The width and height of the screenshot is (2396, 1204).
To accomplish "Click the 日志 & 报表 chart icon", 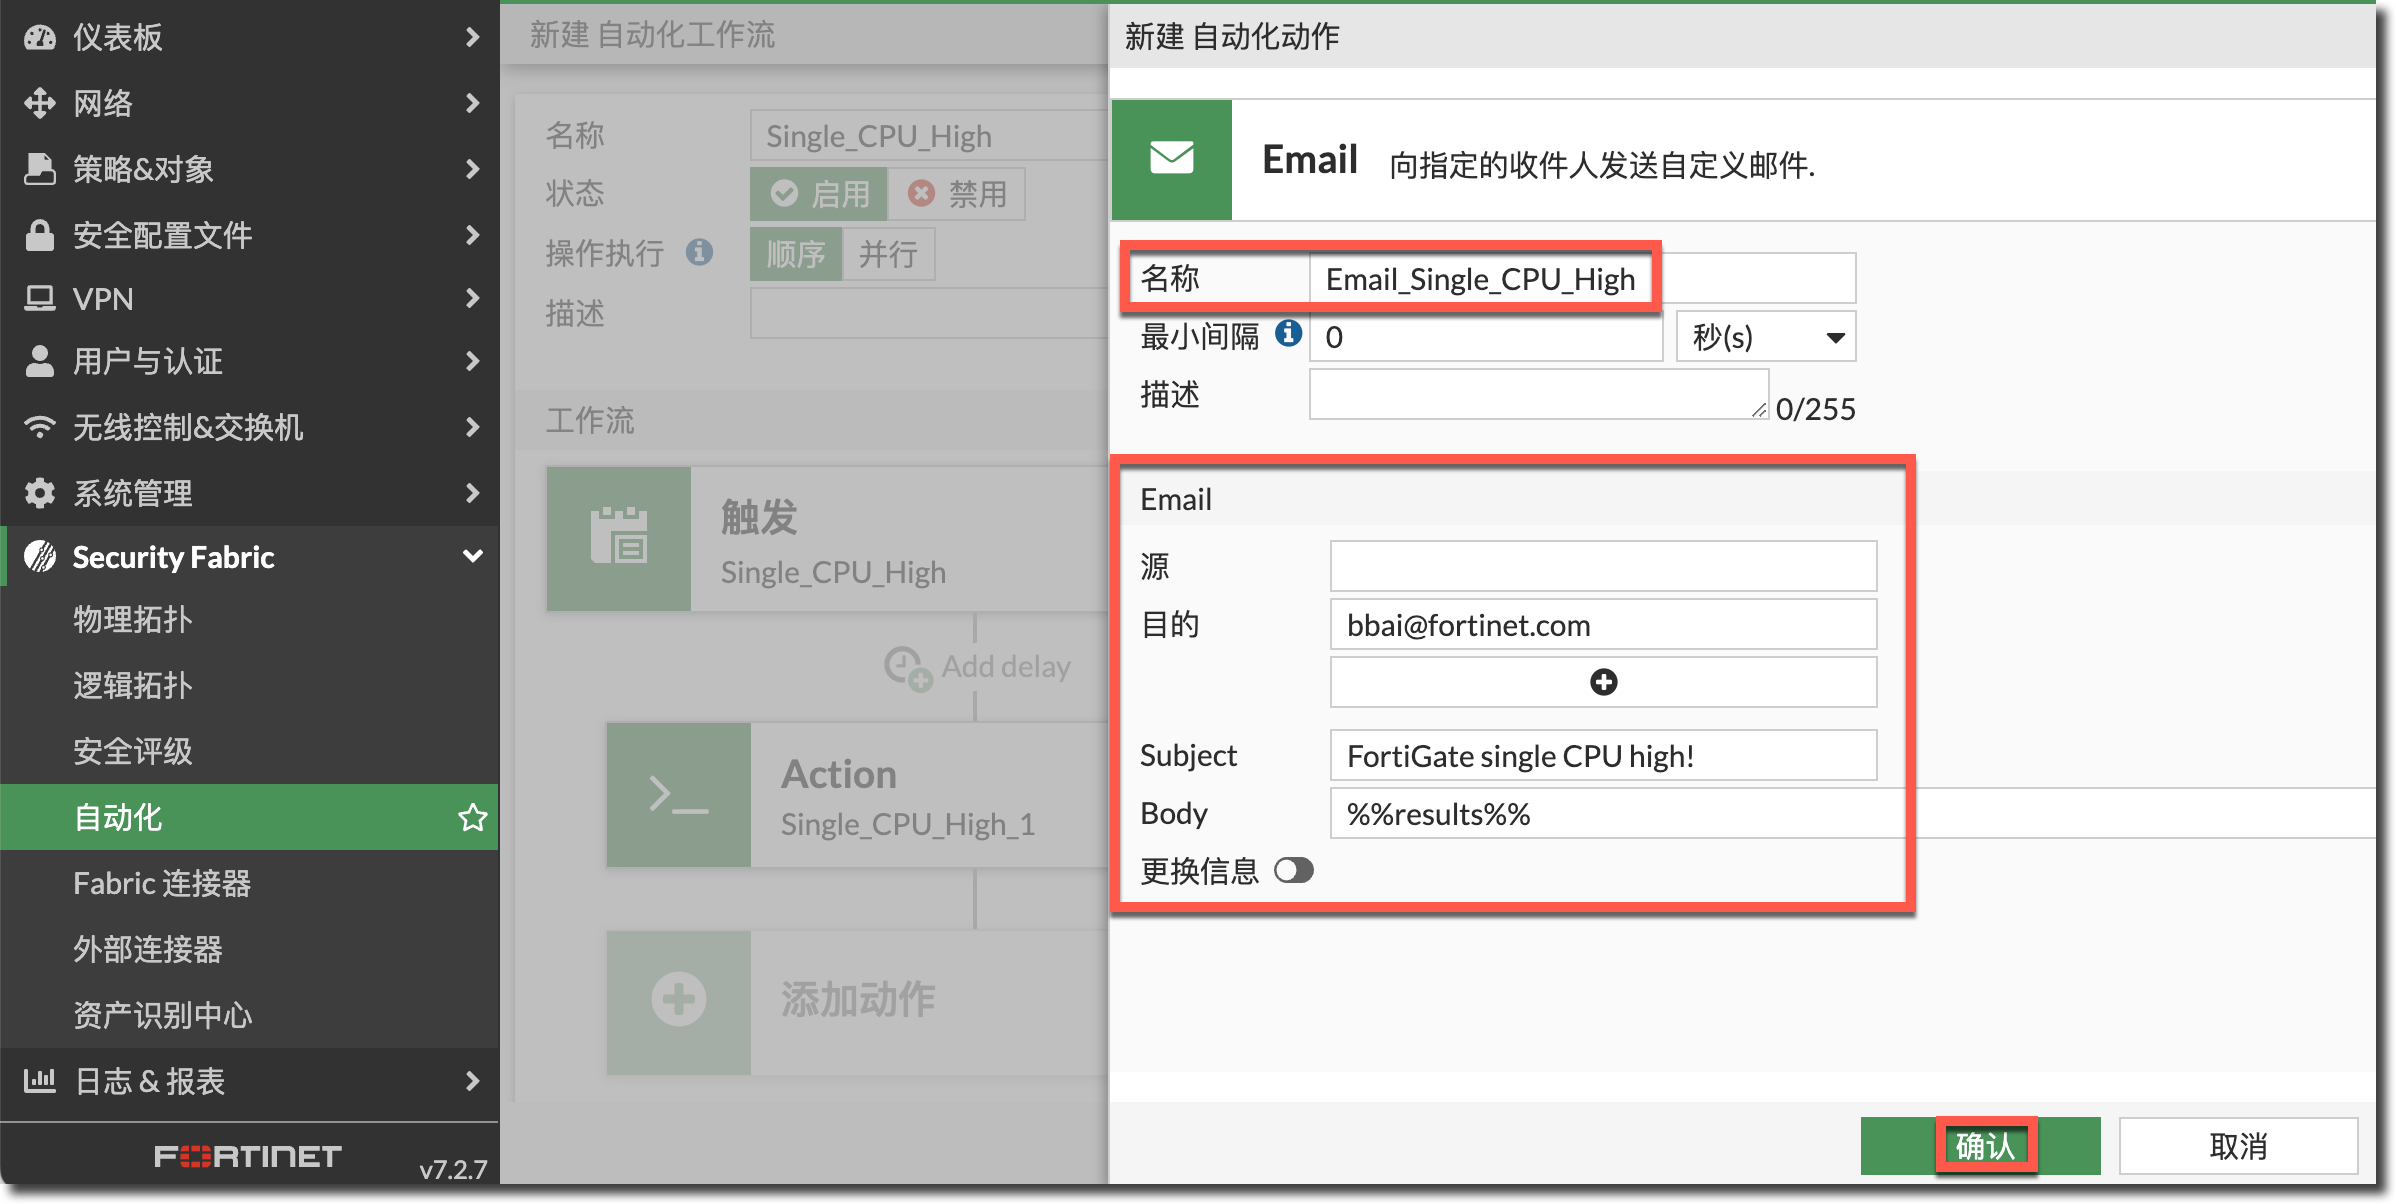I will pos(40,1081).
